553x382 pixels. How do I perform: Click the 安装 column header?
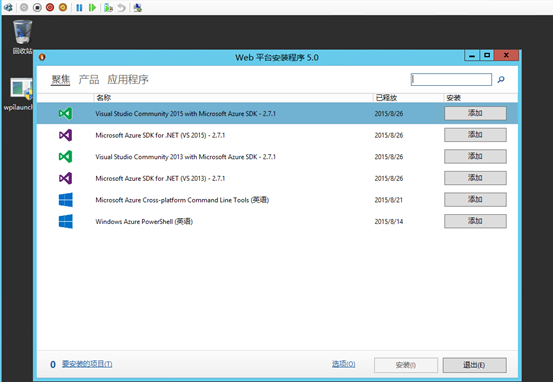480,98
